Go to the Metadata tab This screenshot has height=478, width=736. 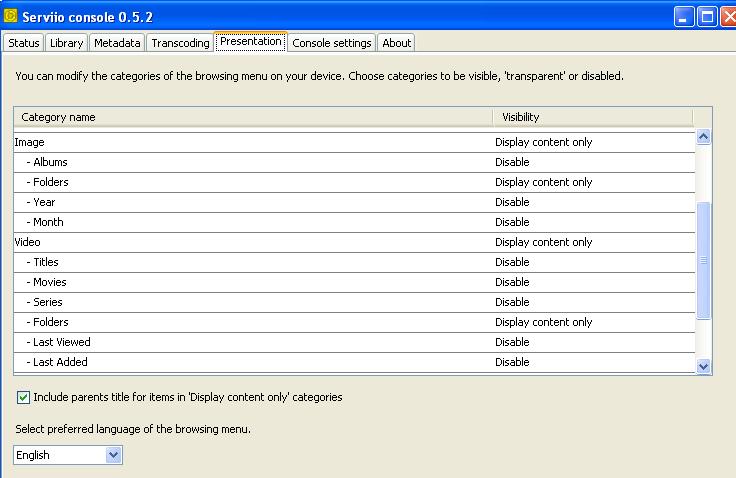click(x=117, y=43)
